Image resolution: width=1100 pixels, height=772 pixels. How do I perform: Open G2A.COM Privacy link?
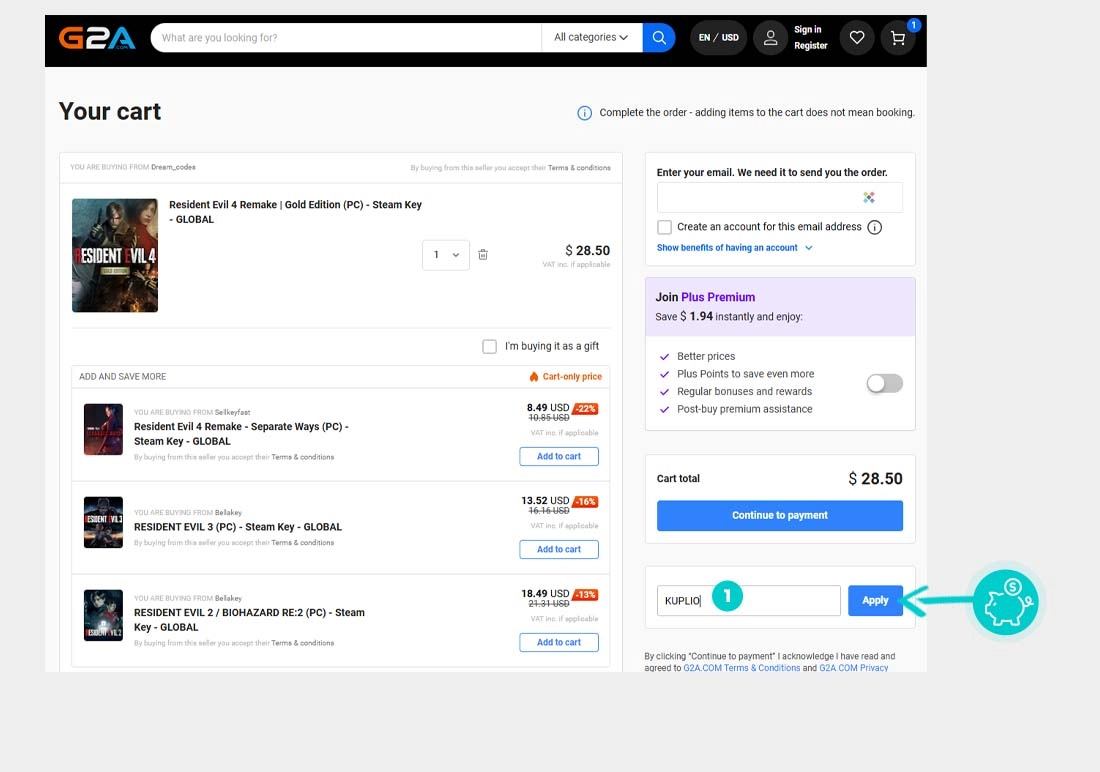click(x=854, y=668)
